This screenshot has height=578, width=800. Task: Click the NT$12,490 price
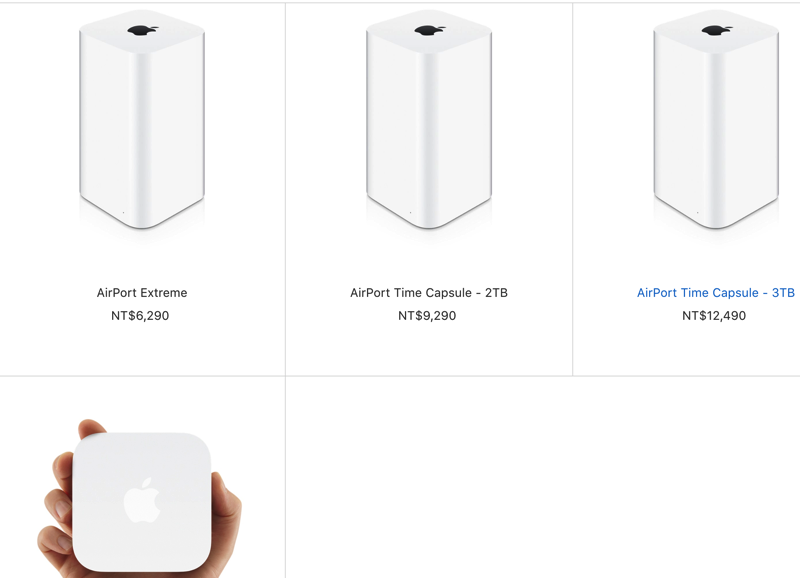714,316
